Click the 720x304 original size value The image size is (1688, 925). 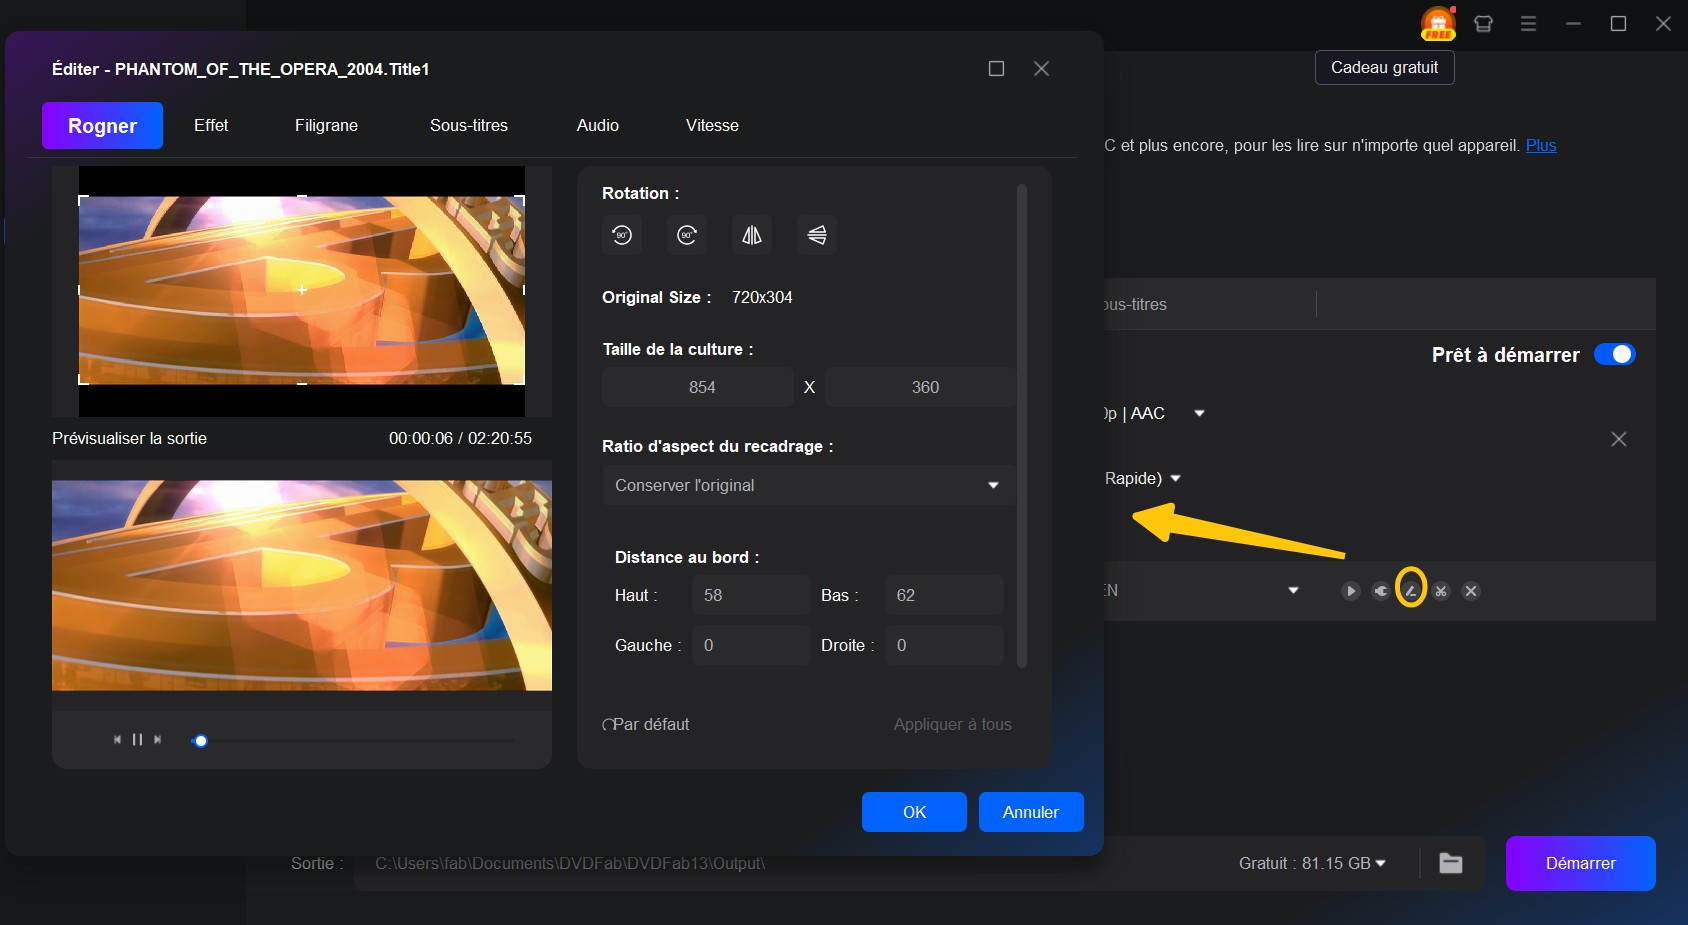pyautogui.click(x=762, y=297)
